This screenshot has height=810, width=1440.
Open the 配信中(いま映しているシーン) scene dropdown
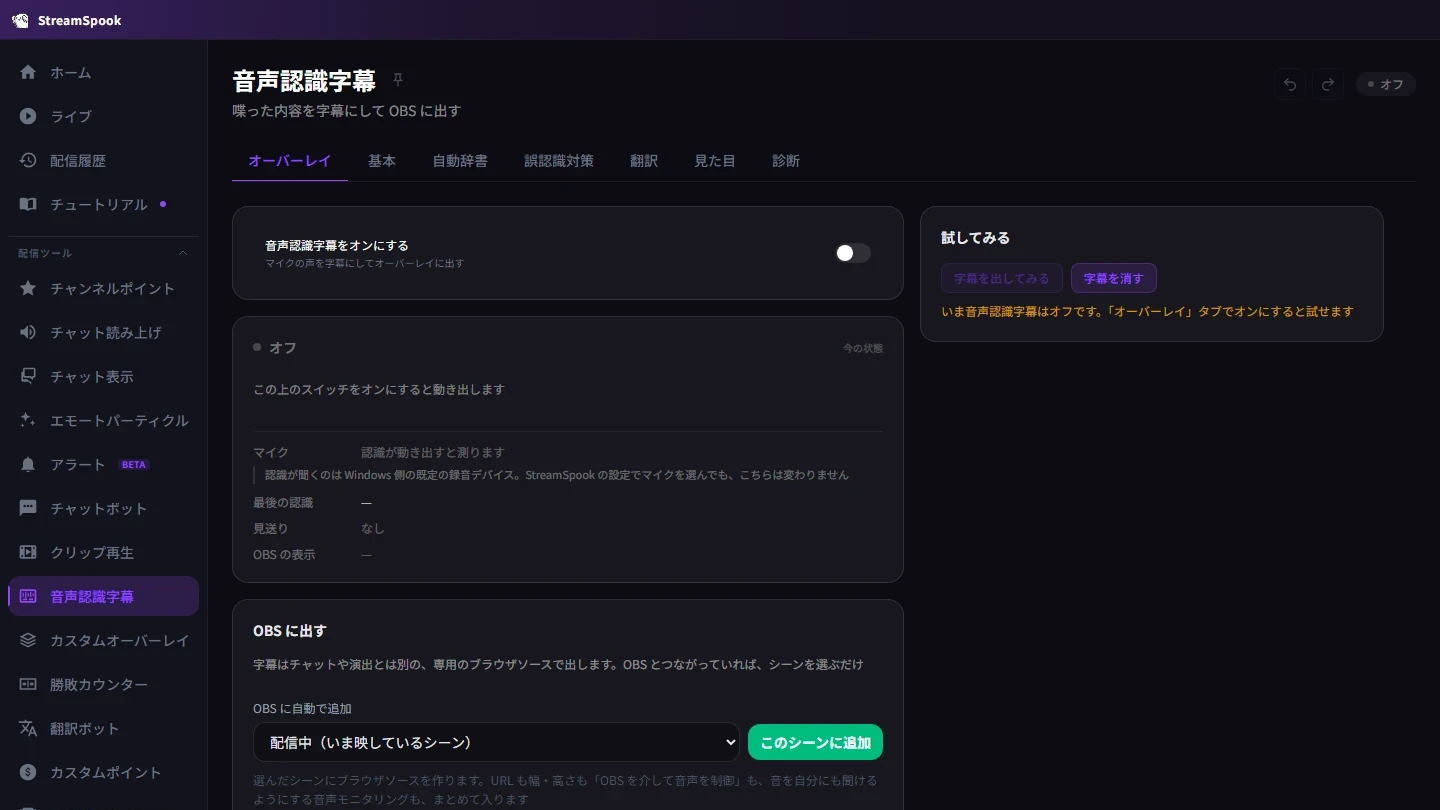tap(496, 742)
